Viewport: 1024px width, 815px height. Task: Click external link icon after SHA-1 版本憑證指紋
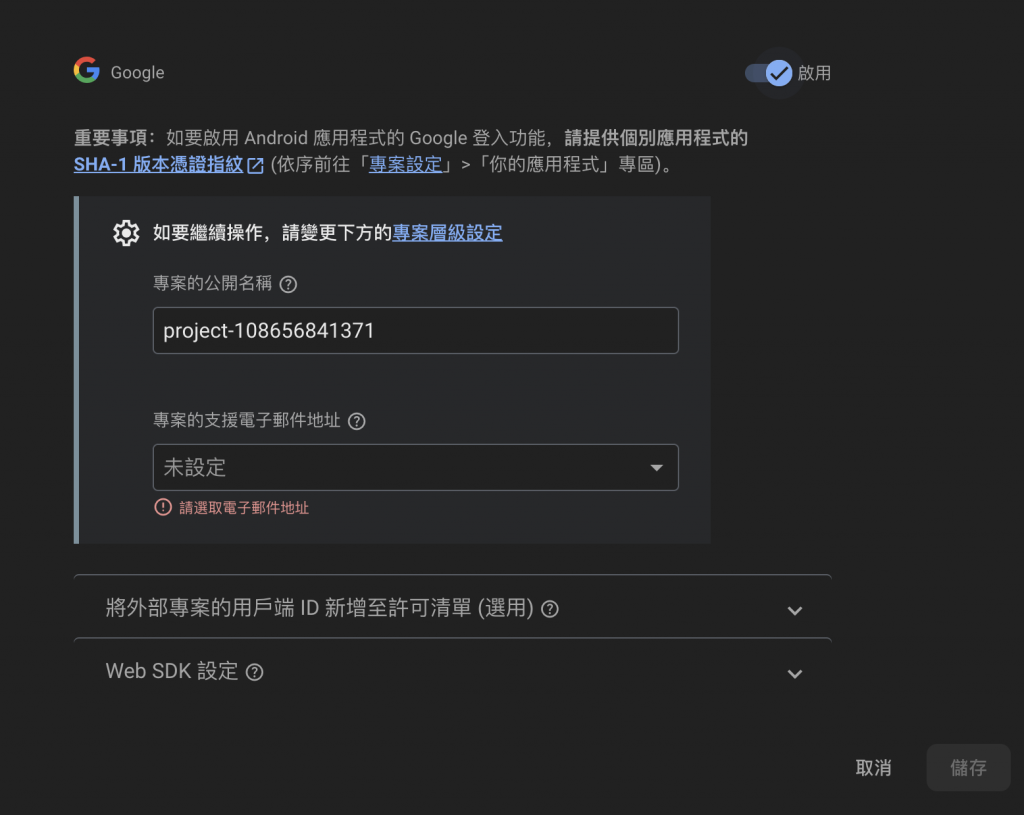pyautogui.click(x=255, y=165)
